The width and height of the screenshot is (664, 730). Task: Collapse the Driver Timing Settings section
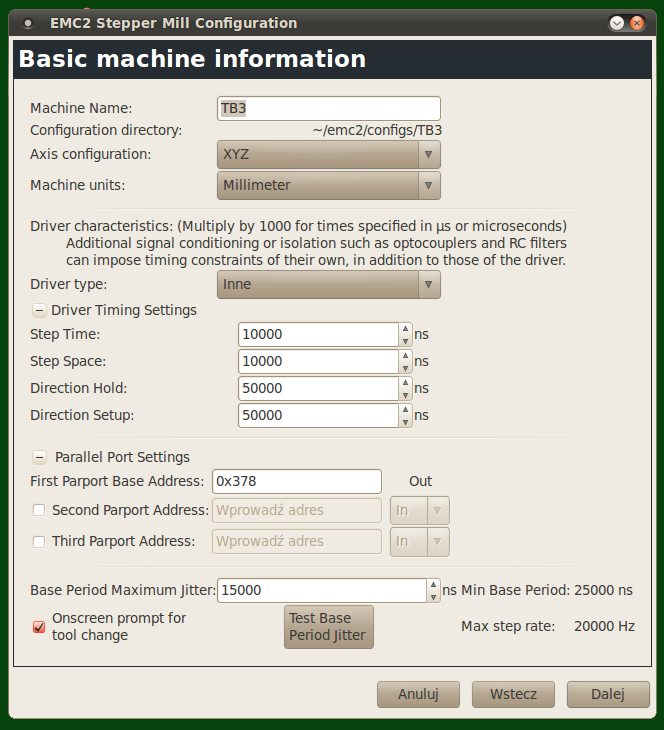coord(39,311)
